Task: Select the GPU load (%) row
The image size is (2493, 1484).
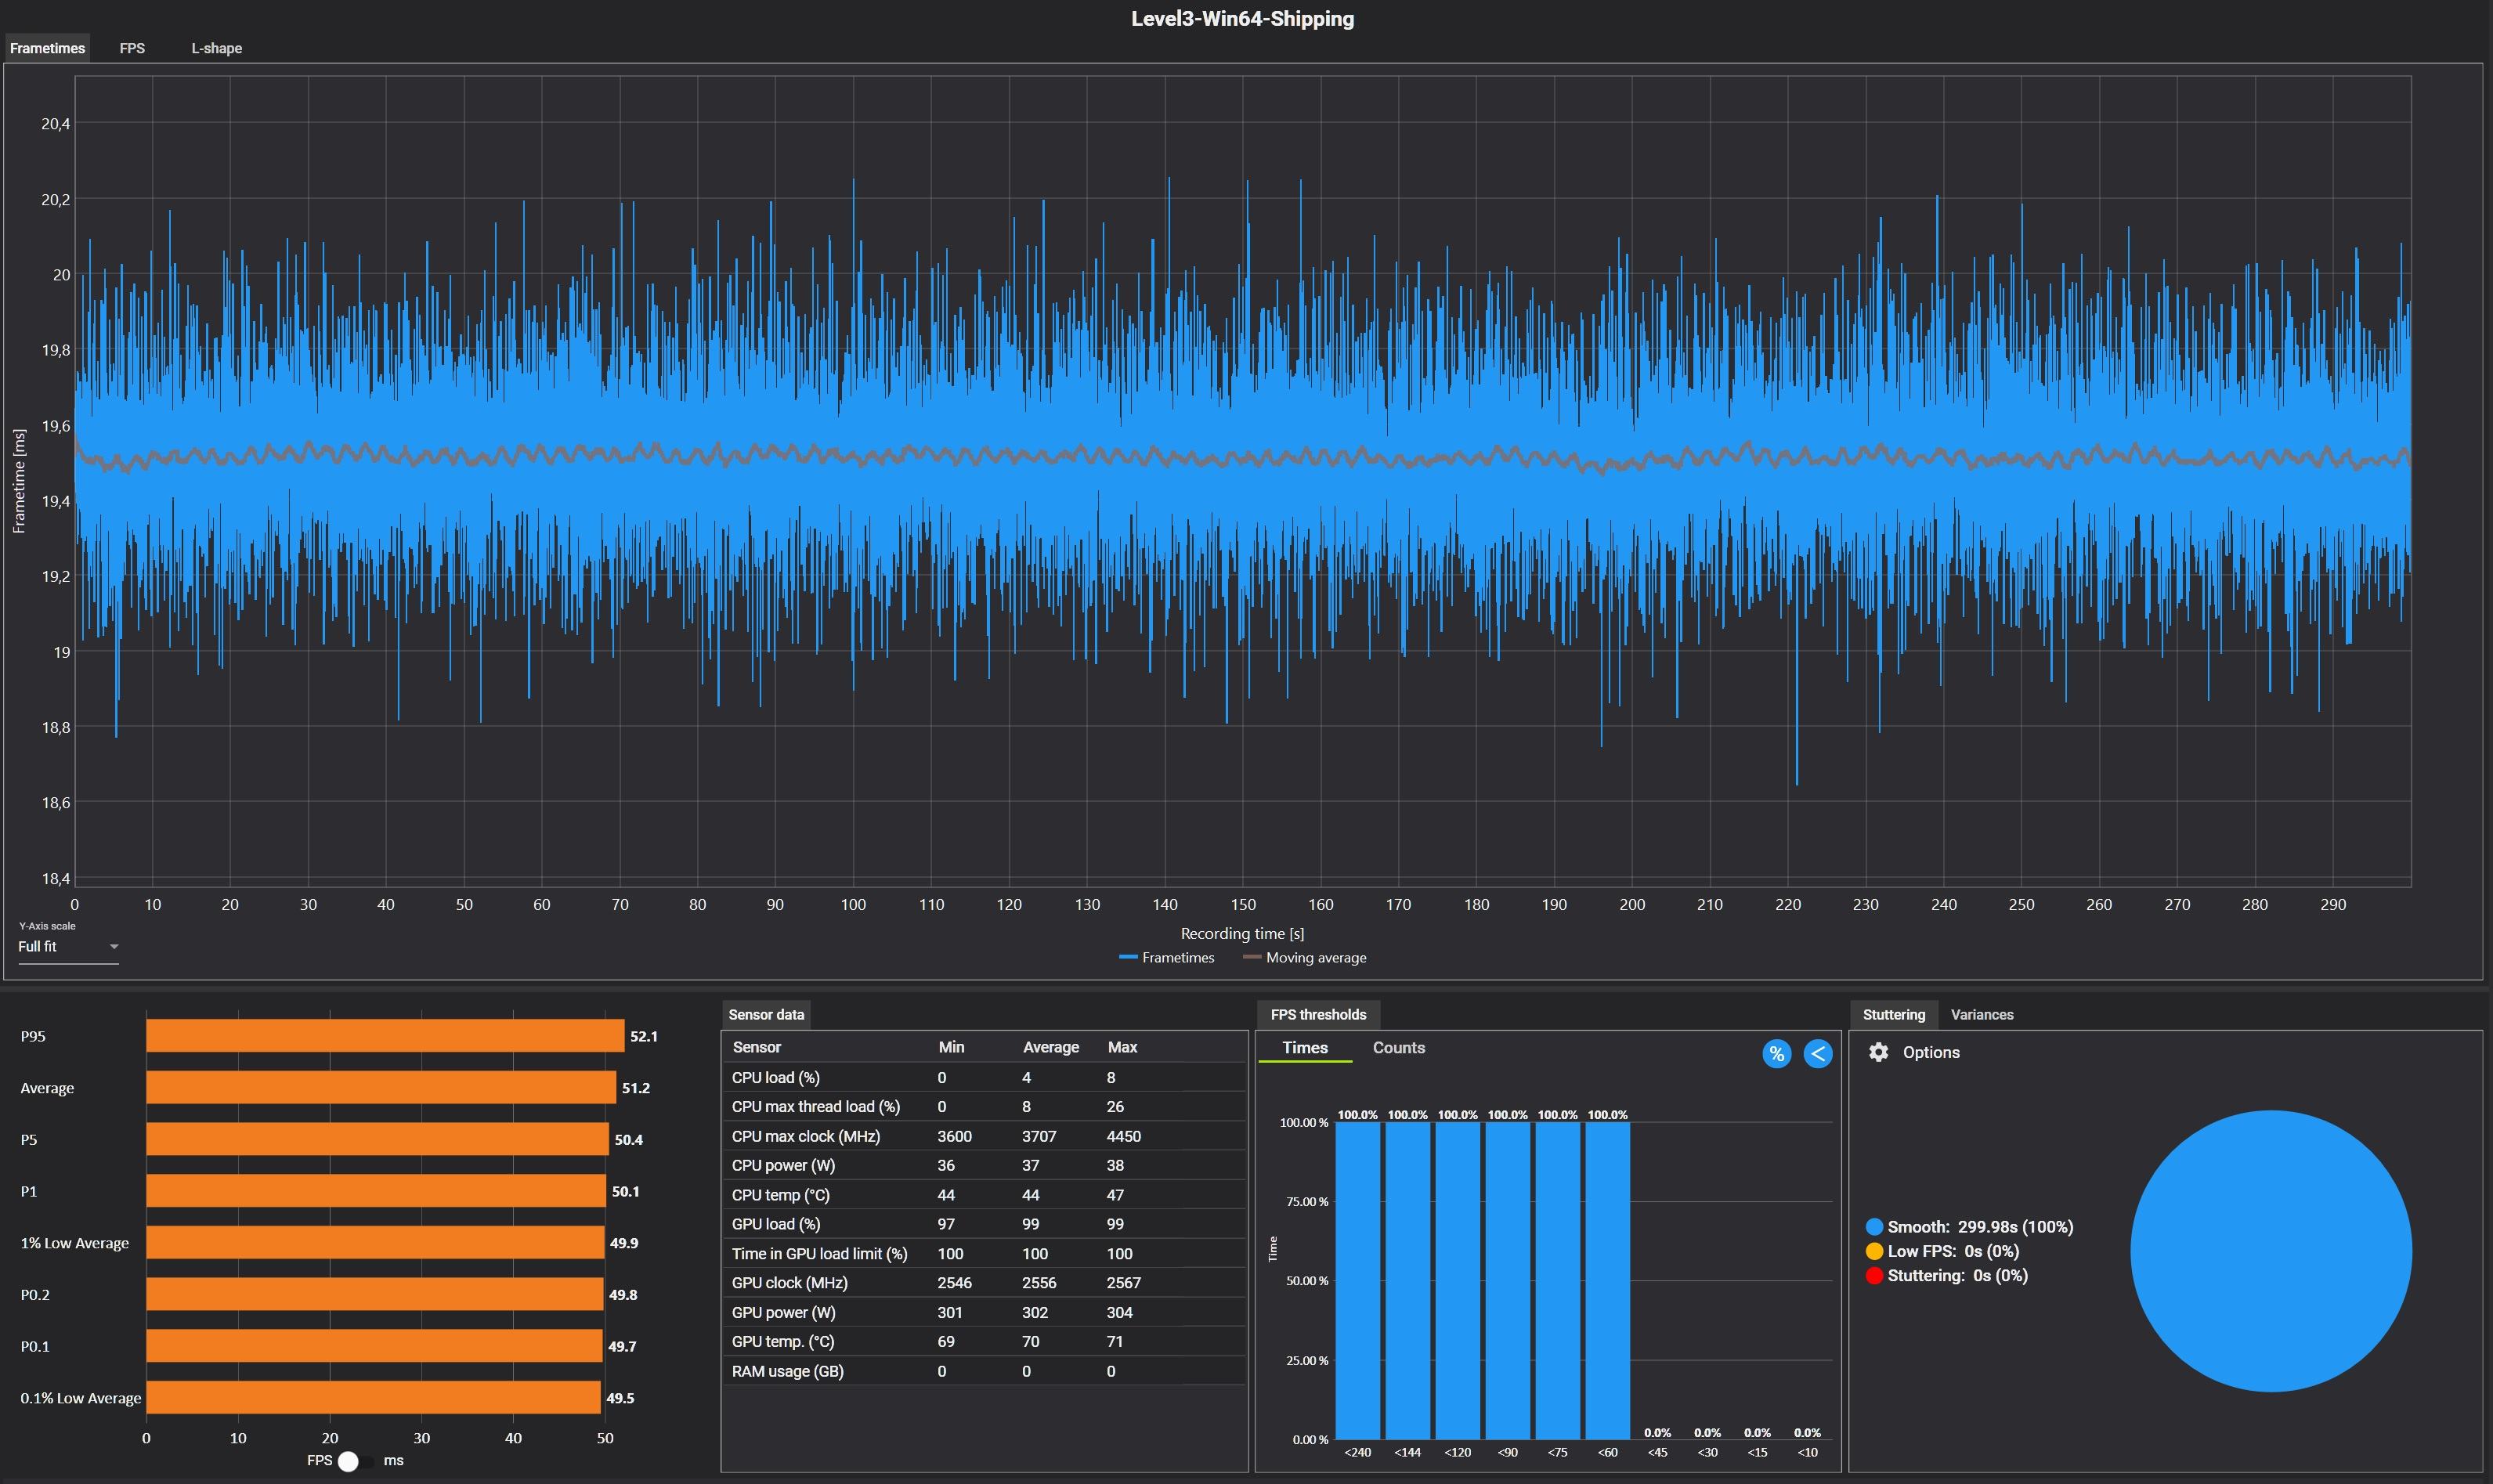Action: 984,1225
